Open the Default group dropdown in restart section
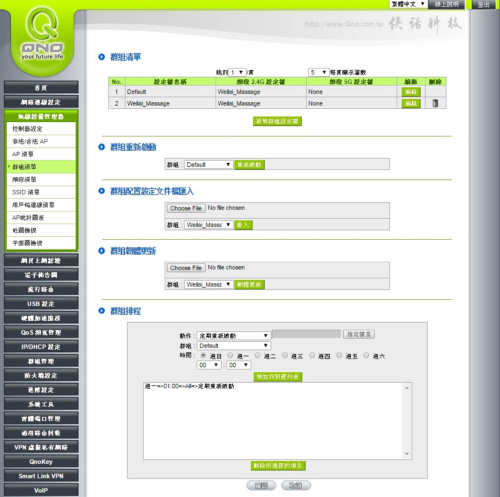 [208, 165]
